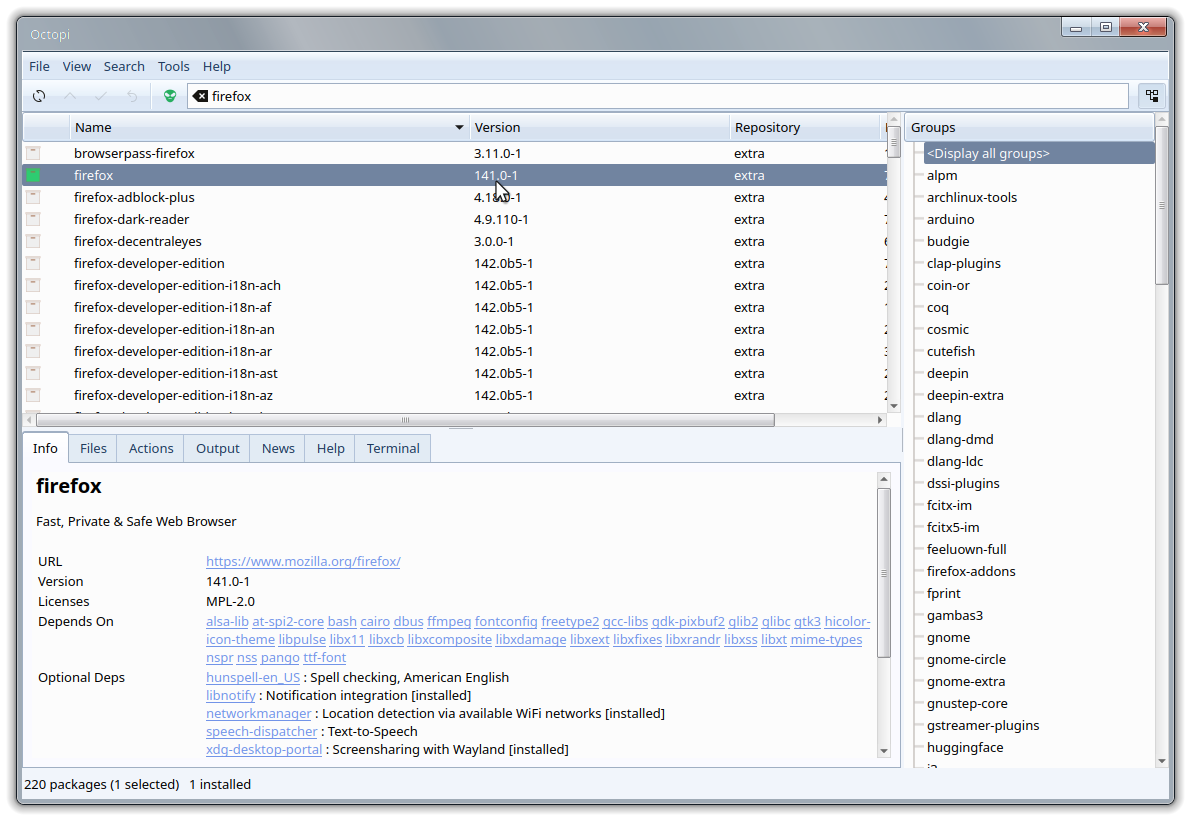Click status icon of firefox-developer-edition-i18n-af row
Image resolution: width=1191 pixels, height=821 pixels.
click(x=33, y=307)
